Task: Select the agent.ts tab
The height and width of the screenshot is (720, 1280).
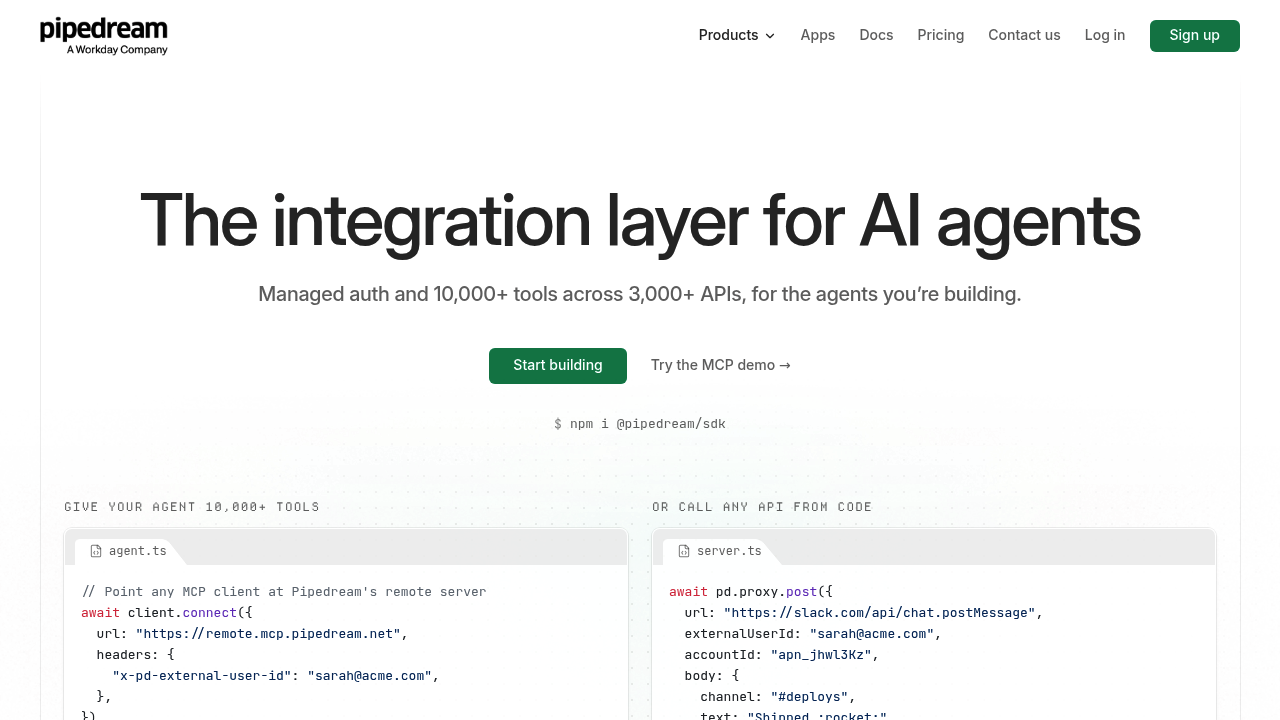Action: point(128,551)
